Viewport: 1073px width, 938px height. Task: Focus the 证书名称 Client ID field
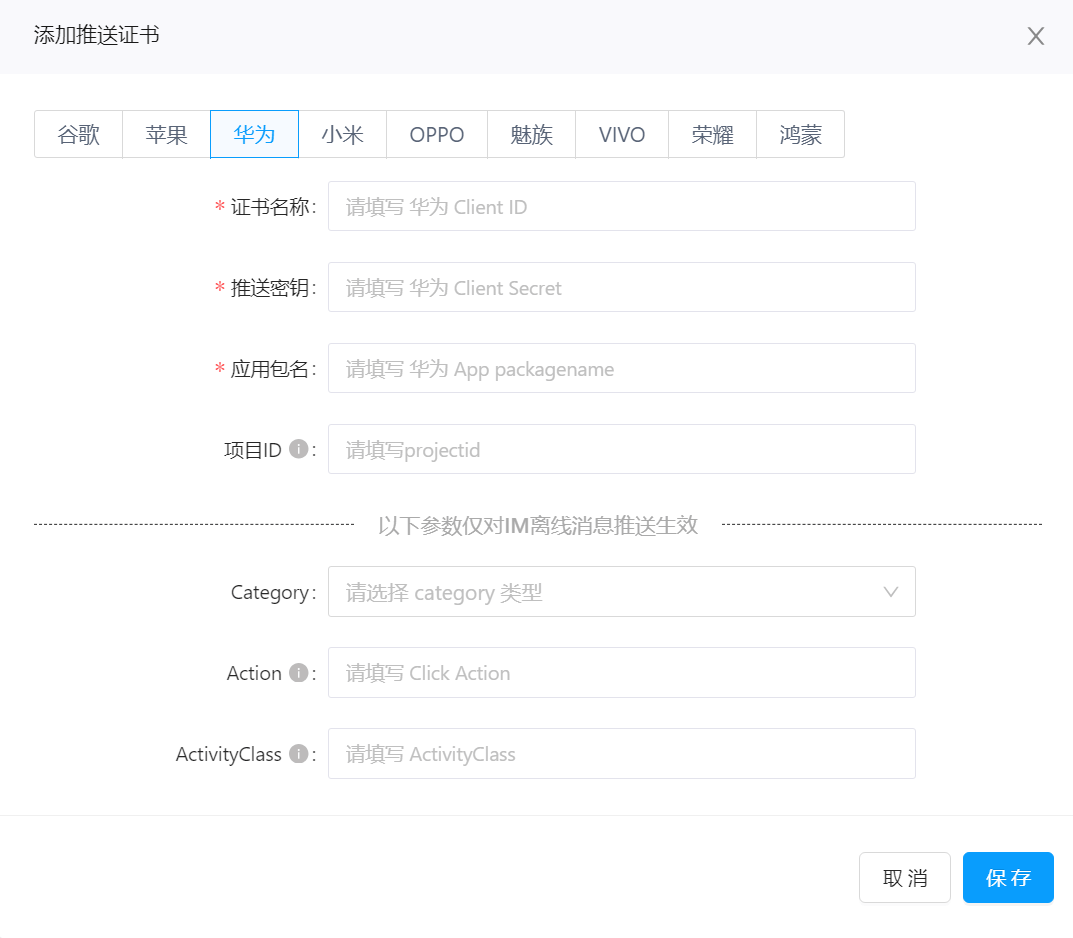point(621,207)
